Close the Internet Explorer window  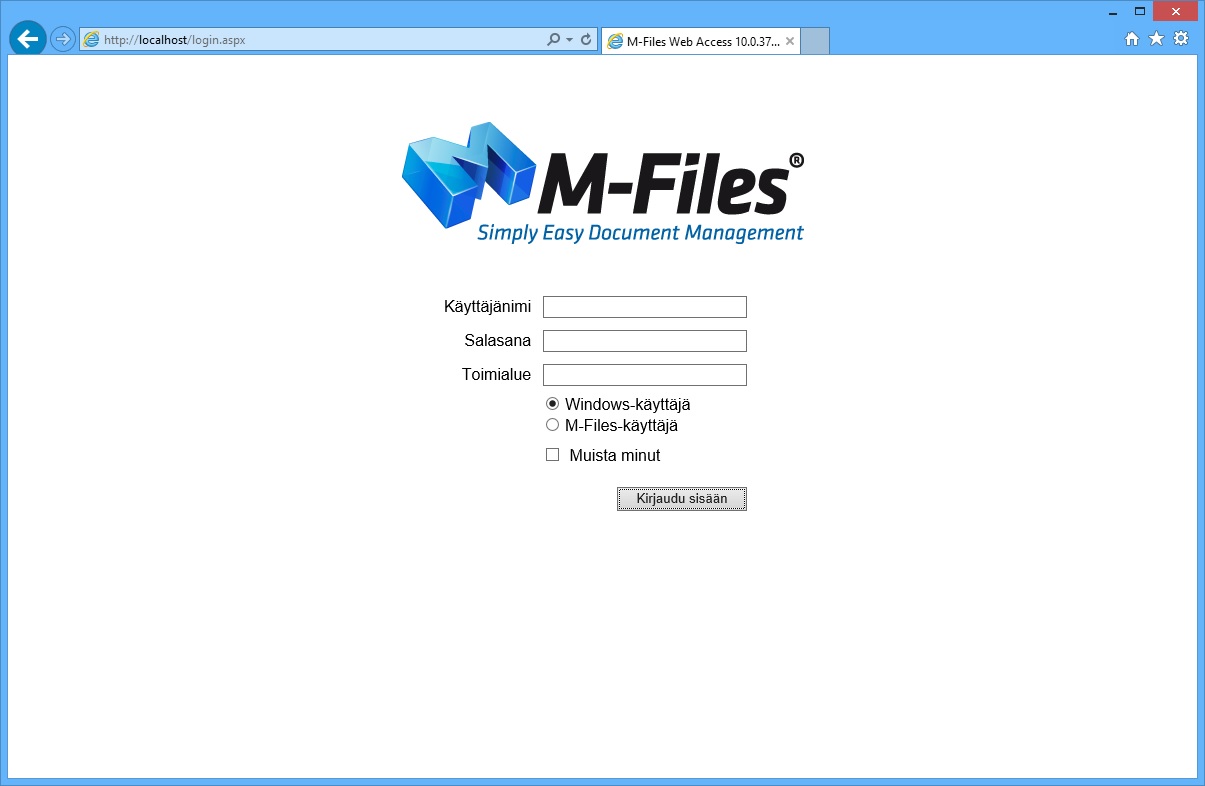(1175, 12)
